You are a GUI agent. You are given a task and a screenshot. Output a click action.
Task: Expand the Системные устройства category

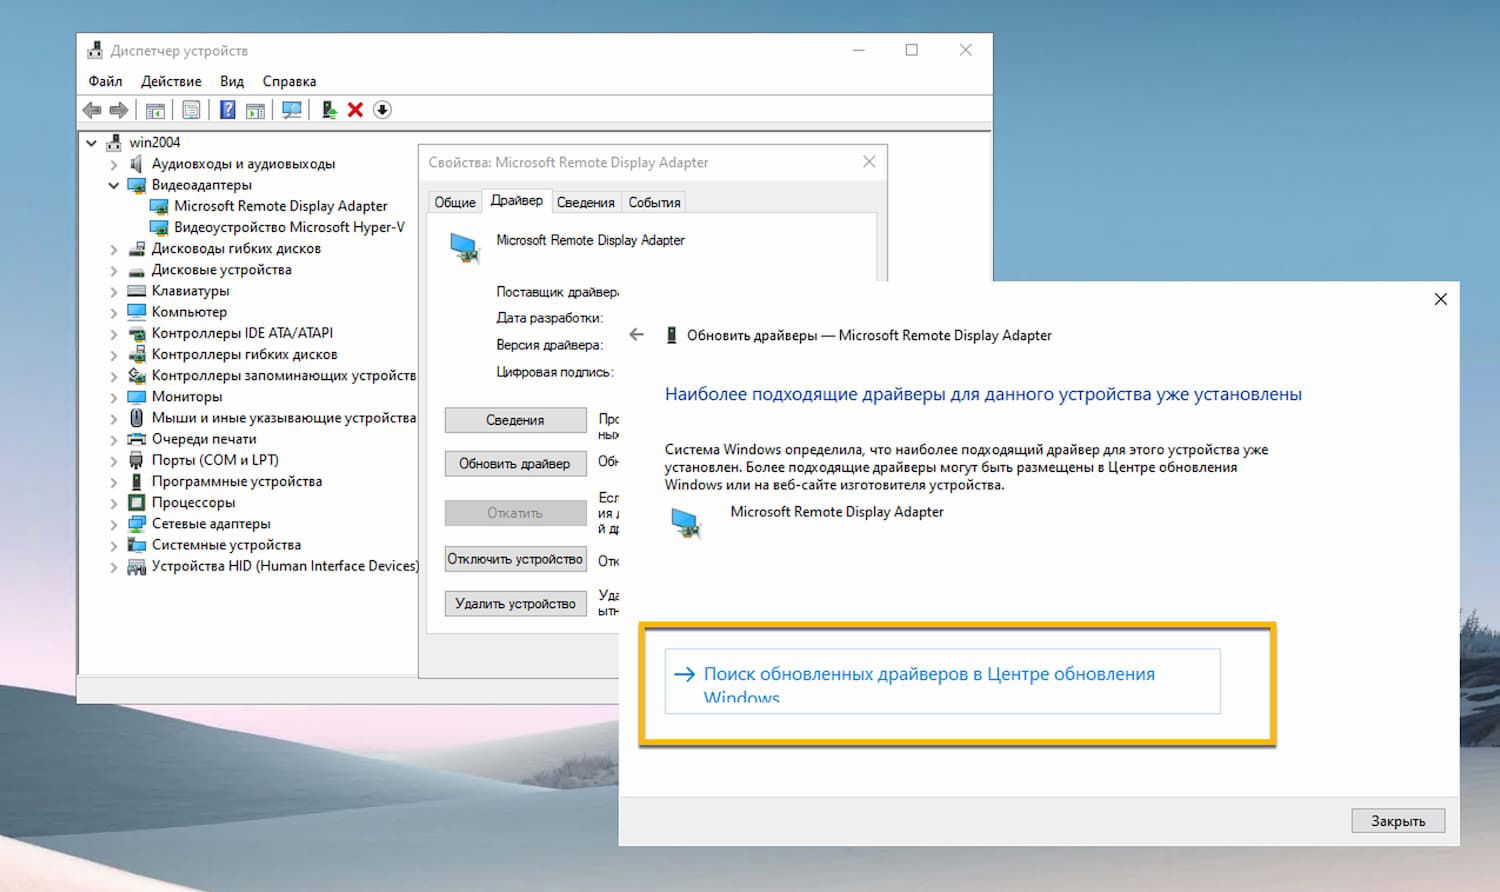point(114,545)
